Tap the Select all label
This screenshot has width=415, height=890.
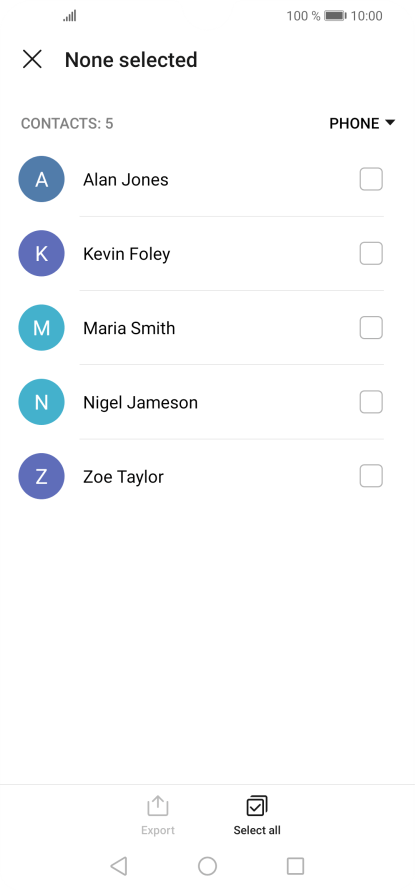(257, 830)
